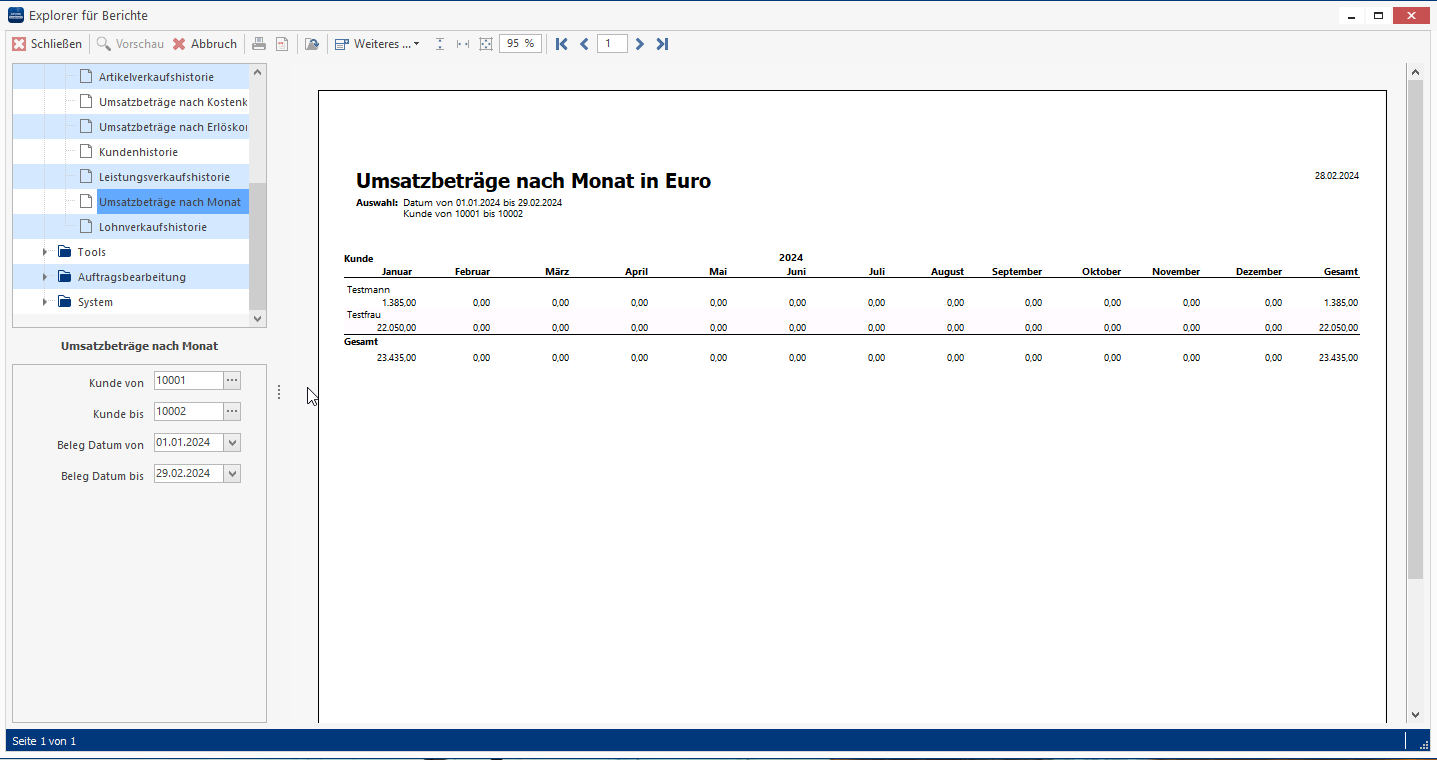Export report as PDF icon
The image size is (1437, 760).
click(282, 44)
